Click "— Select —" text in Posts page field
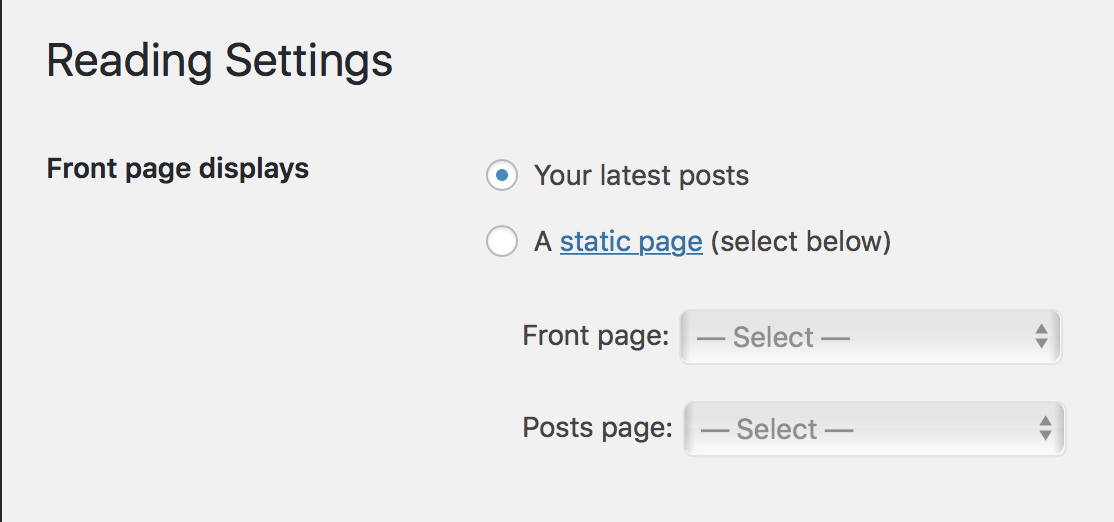 click(x=777, y=430)
